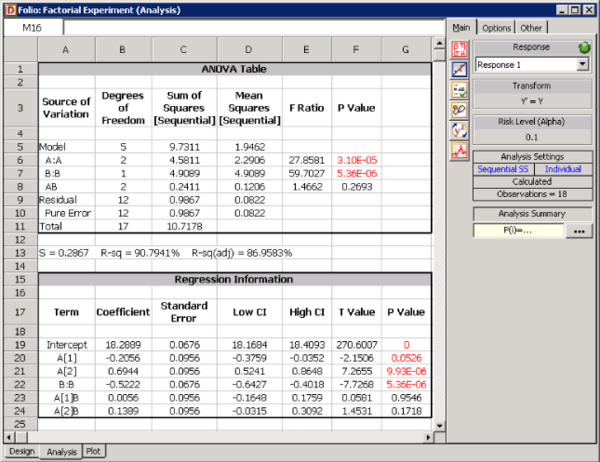Viewport: 600px width, 462px height.
Task: Click the Observations = 18 field
Action: coord(532,194)
